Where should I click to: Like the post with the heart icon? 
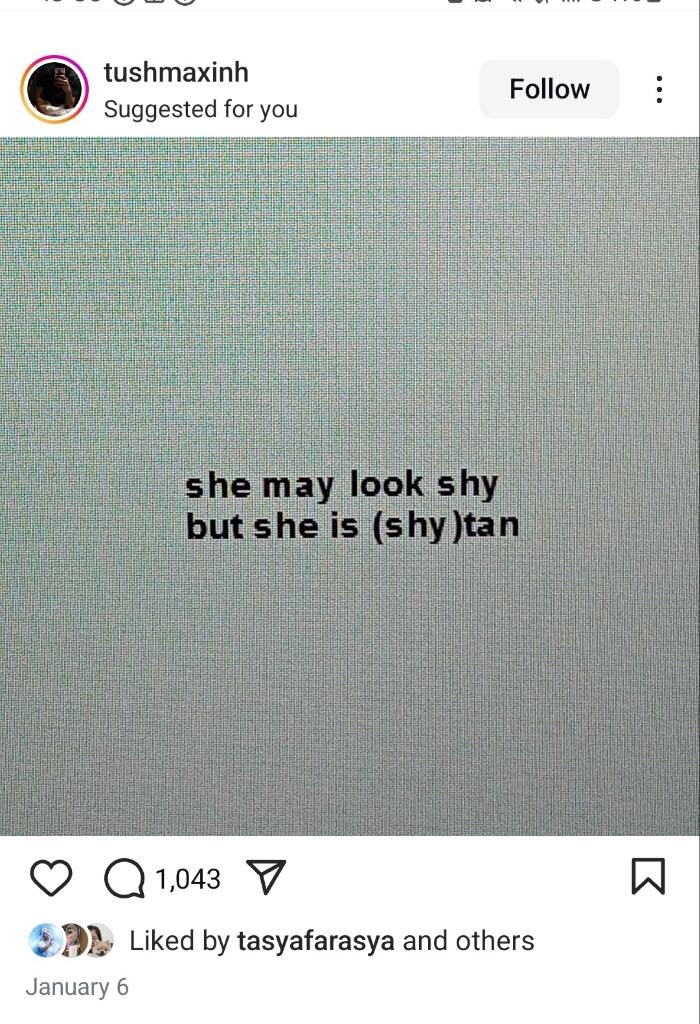tap(51, 878)
